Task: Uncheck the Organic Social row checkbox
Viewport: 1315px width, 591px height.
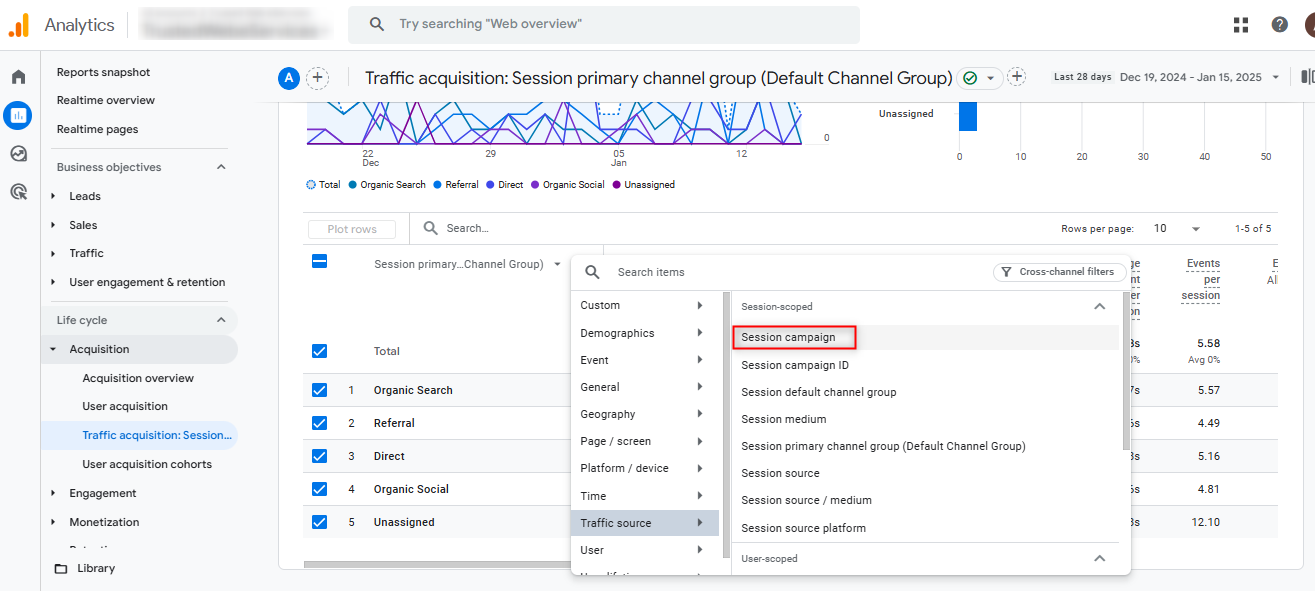Action: (319, 489)
